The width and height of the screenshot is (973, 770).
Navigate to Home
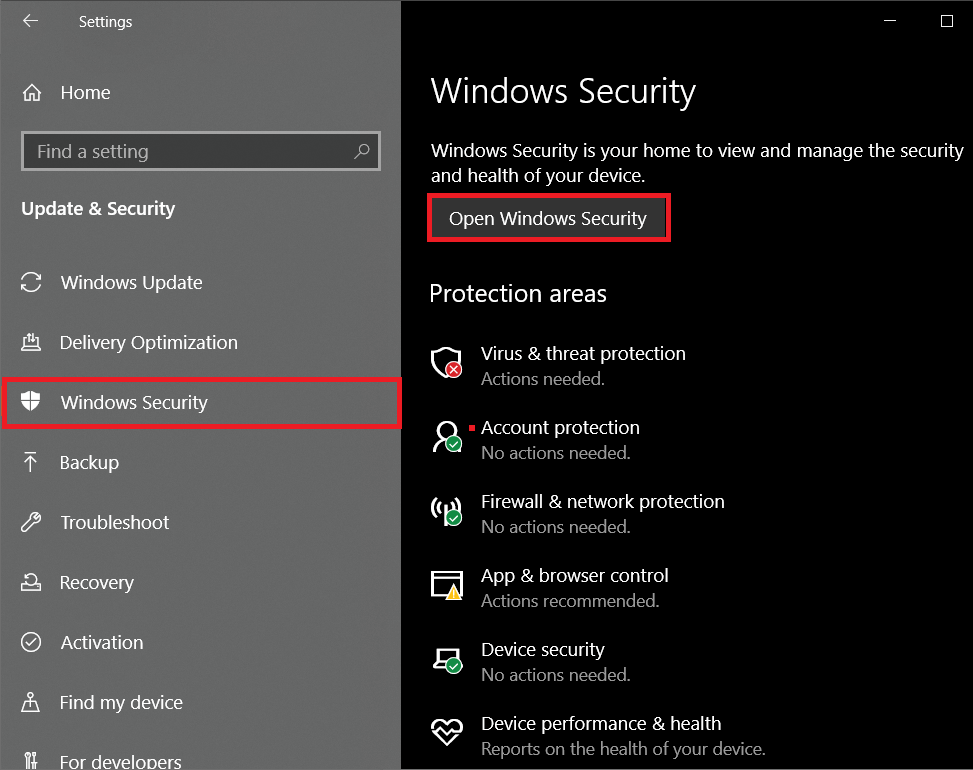coord(85,92)
